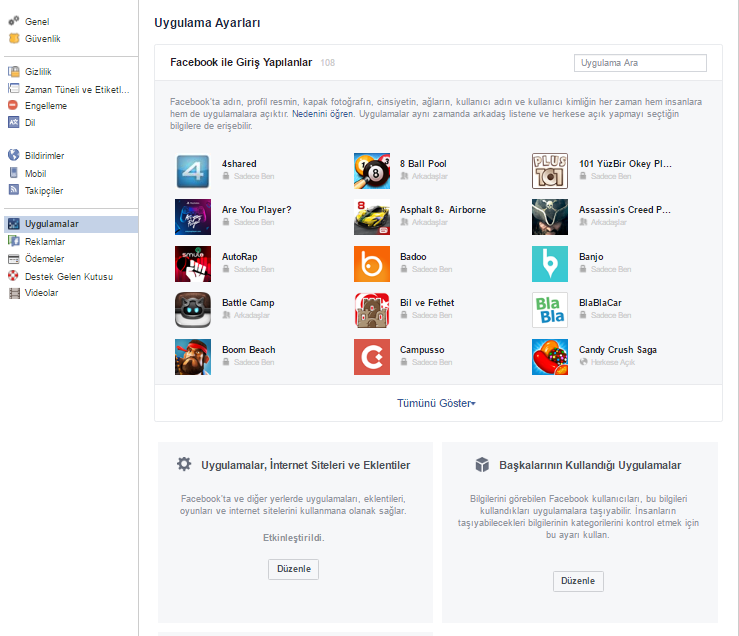Select the Asphalt 8: Airborne icon

coord(372,217)
